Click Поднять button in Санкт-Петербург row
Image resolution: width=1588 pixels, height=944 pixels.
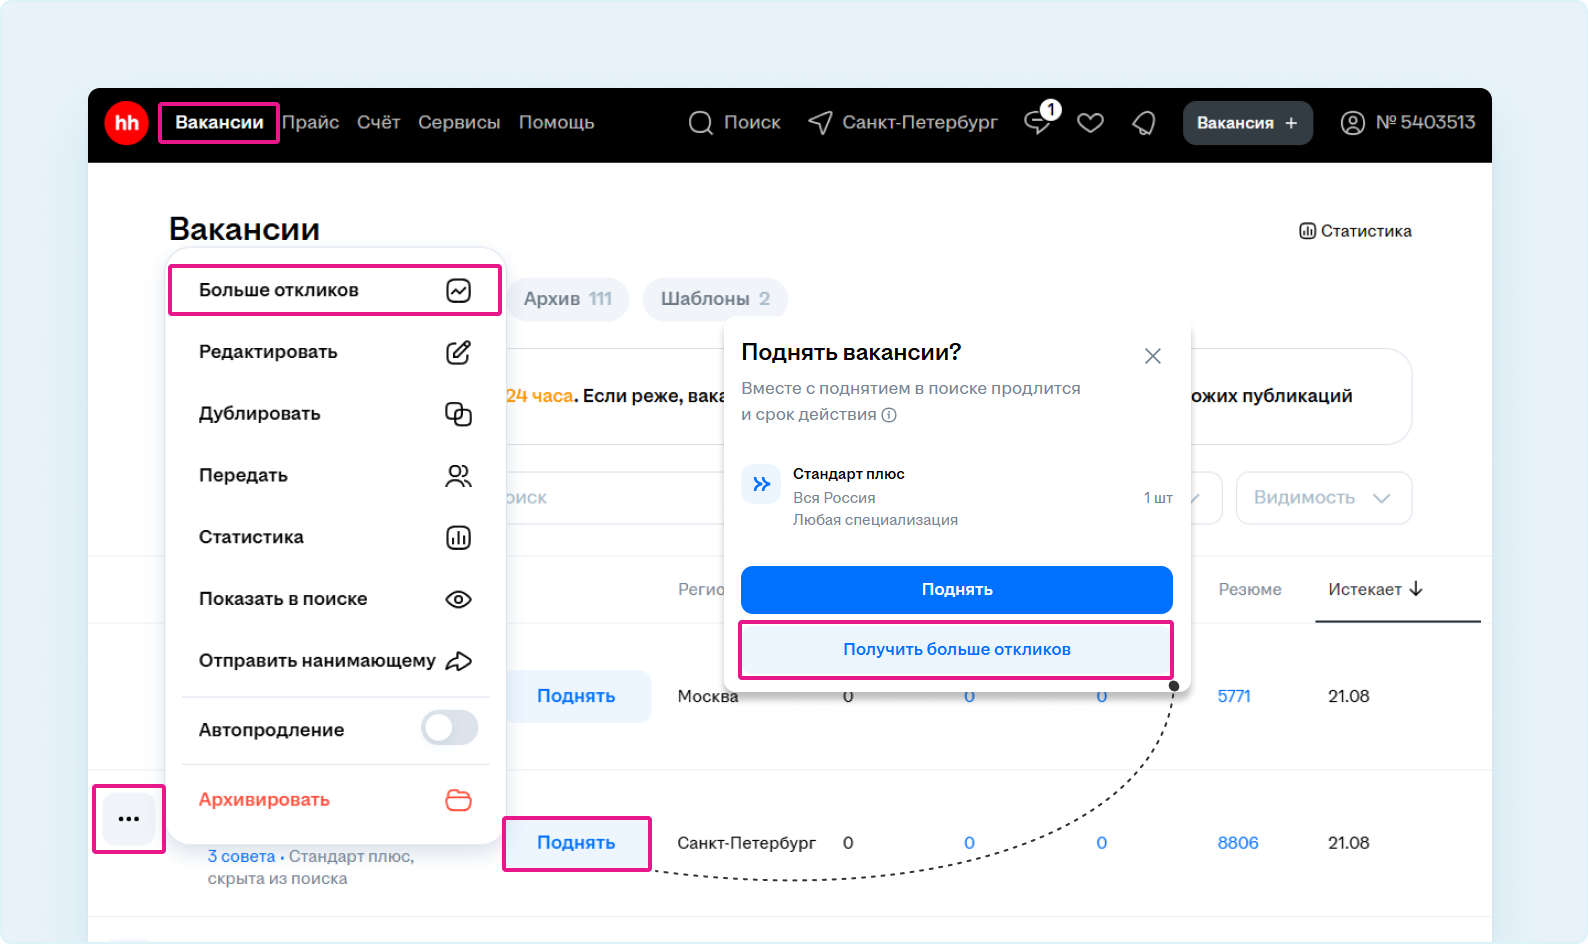click(576, 843)
